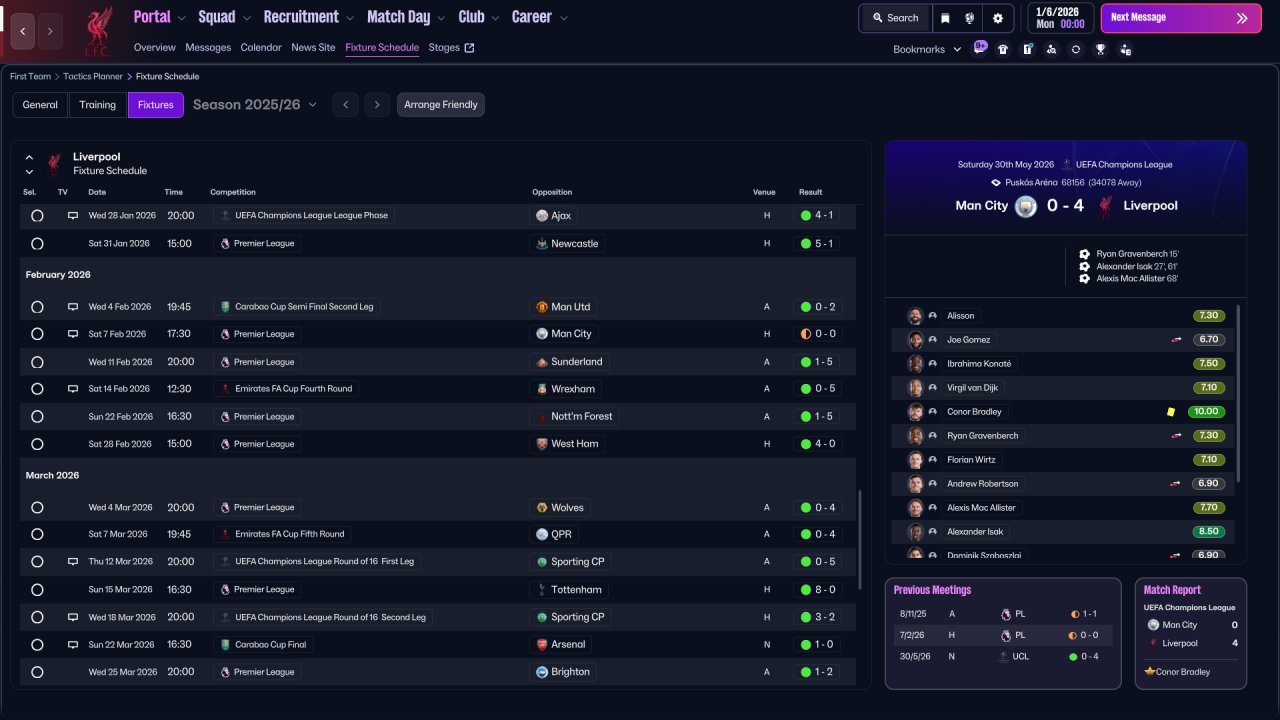Viewport: 1280px width, 720px height.
Task: Click the Wolves club badge
Action: point(542,507)
